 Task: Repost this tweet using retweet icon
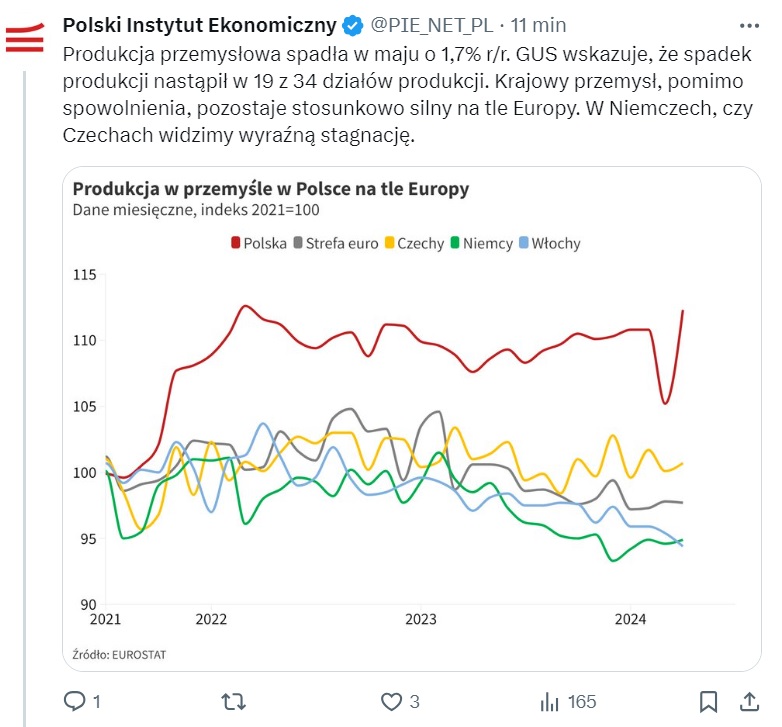click(233, 701)
